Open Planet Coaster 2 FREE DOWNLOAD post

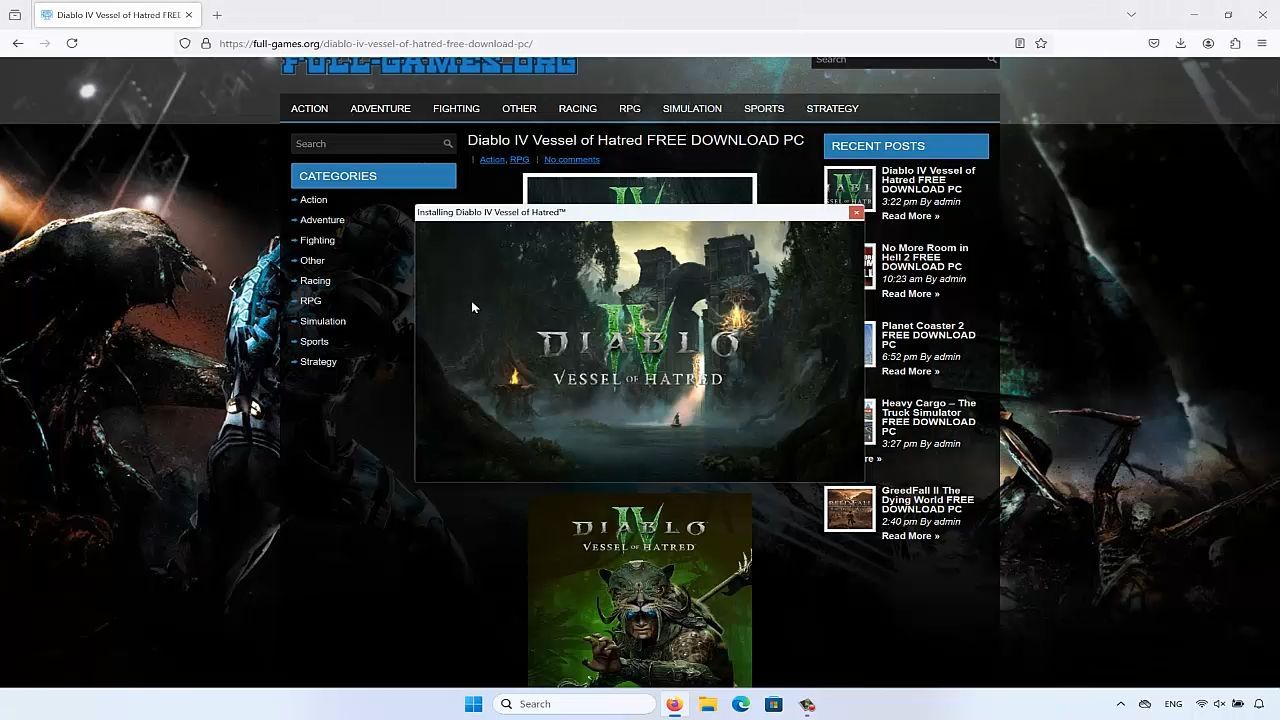(928, 335)
